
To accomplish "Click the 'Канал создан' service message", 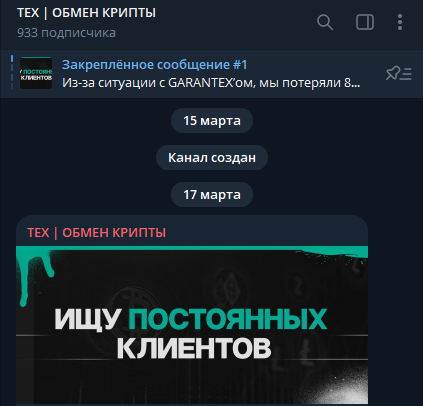I will tap(212, 157).
